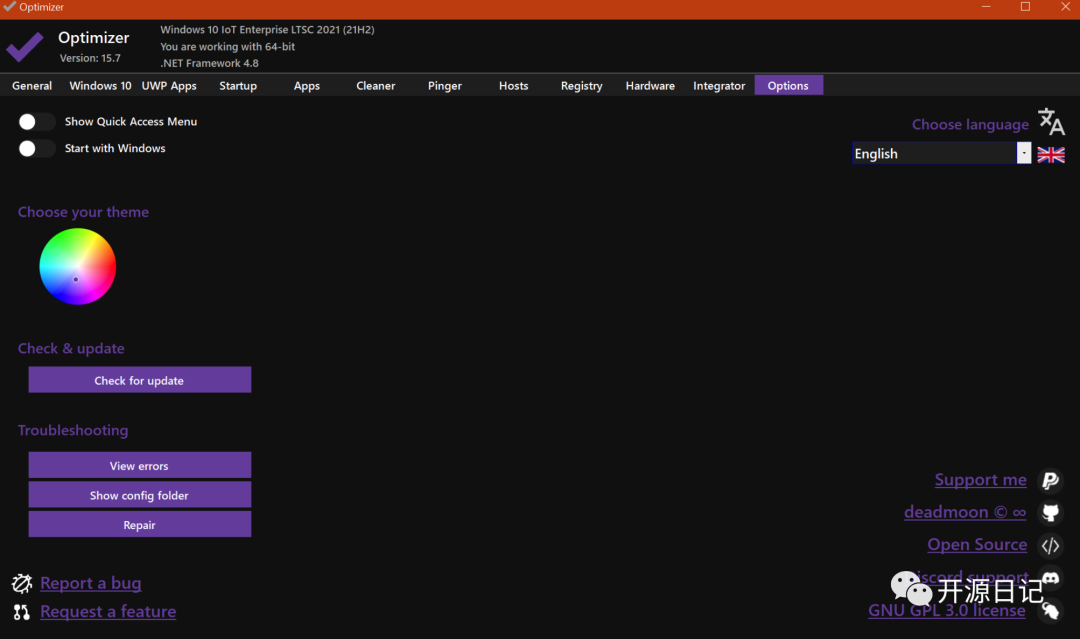Viewport: 1080px width, 639px height.
Task: Click 'You are working with 64-bit' text
Action: [227, 47]
